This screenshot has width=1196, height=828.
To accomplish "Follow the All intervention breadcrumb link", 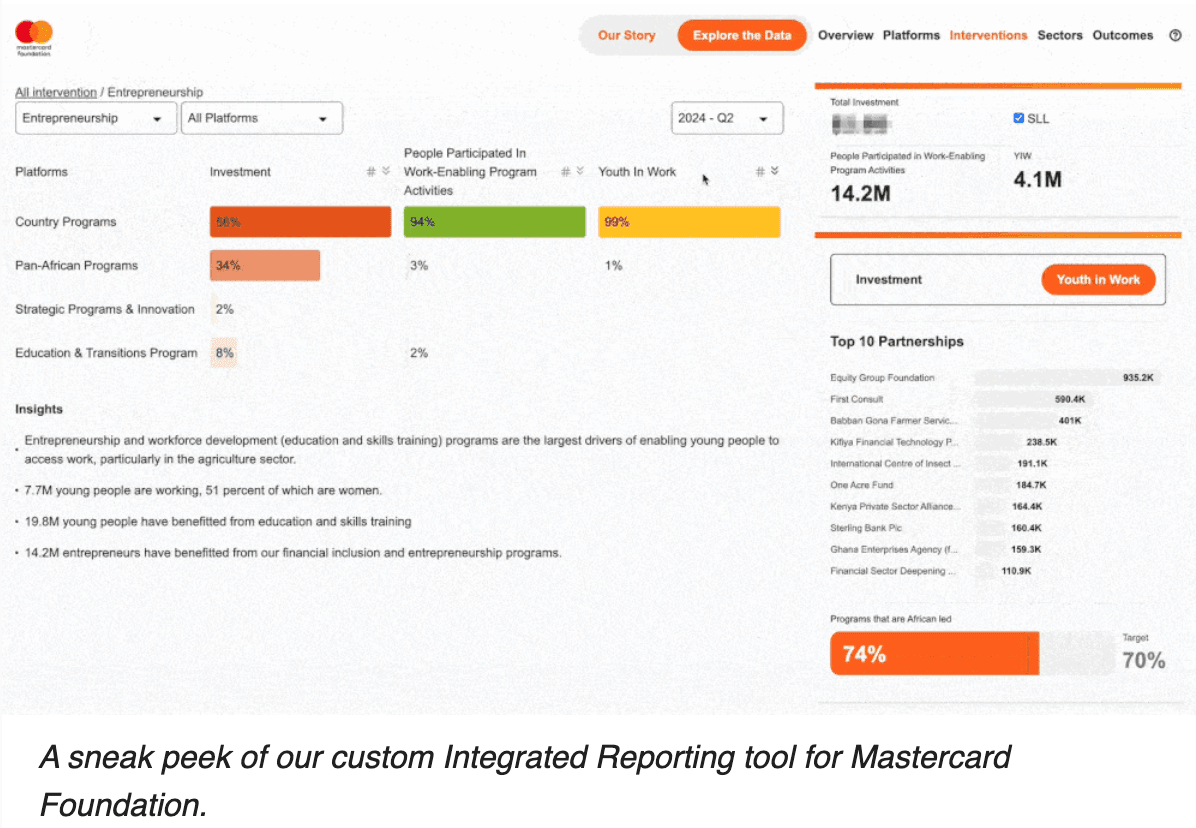I will tap(56, 93).
